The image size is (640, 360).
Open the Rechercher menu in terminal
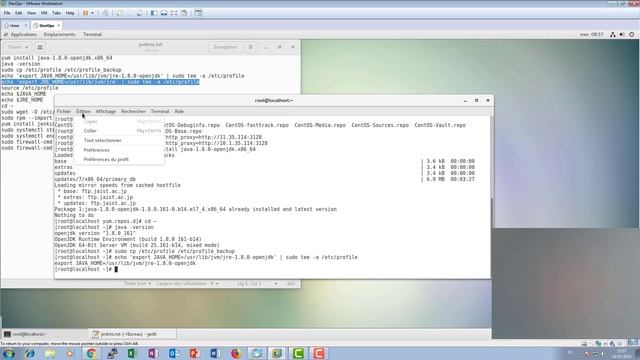[133, 111]
